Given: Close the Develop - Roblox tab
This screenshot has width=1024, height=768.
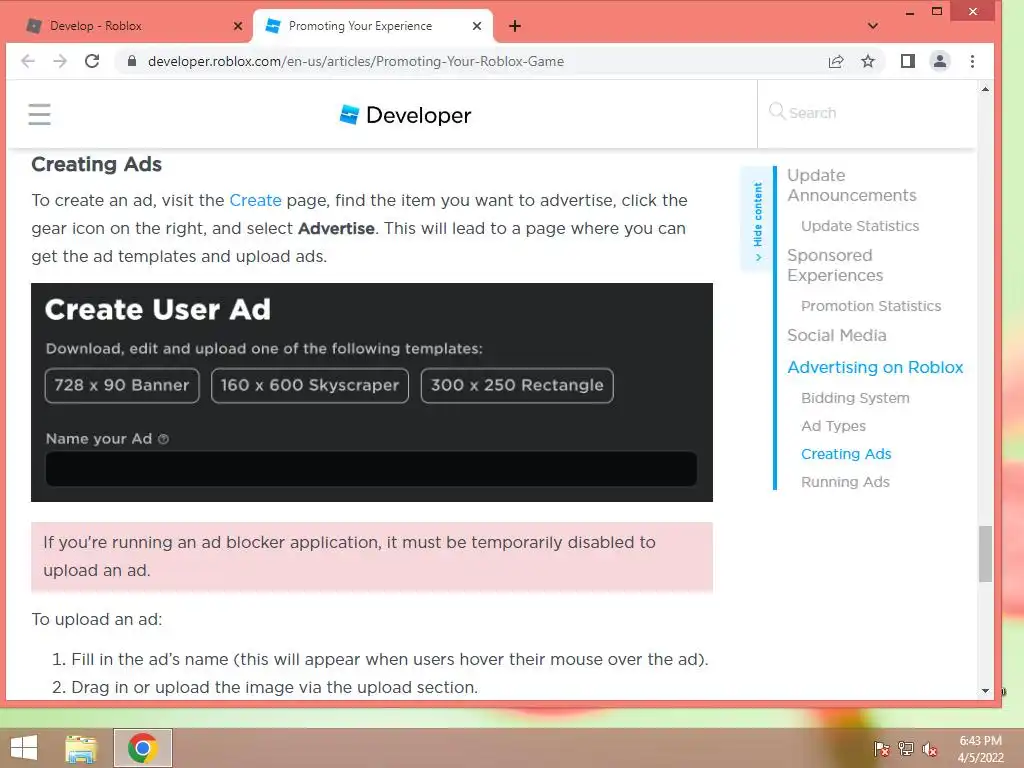Looking at the screenshot, I should click(x=238, y=26).
